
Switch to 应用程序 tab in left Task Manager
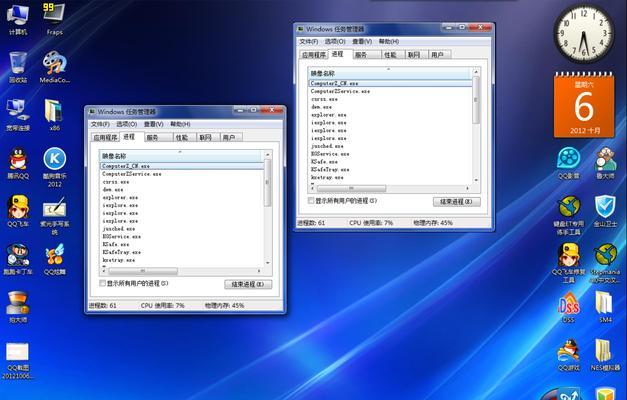[105, 138]
